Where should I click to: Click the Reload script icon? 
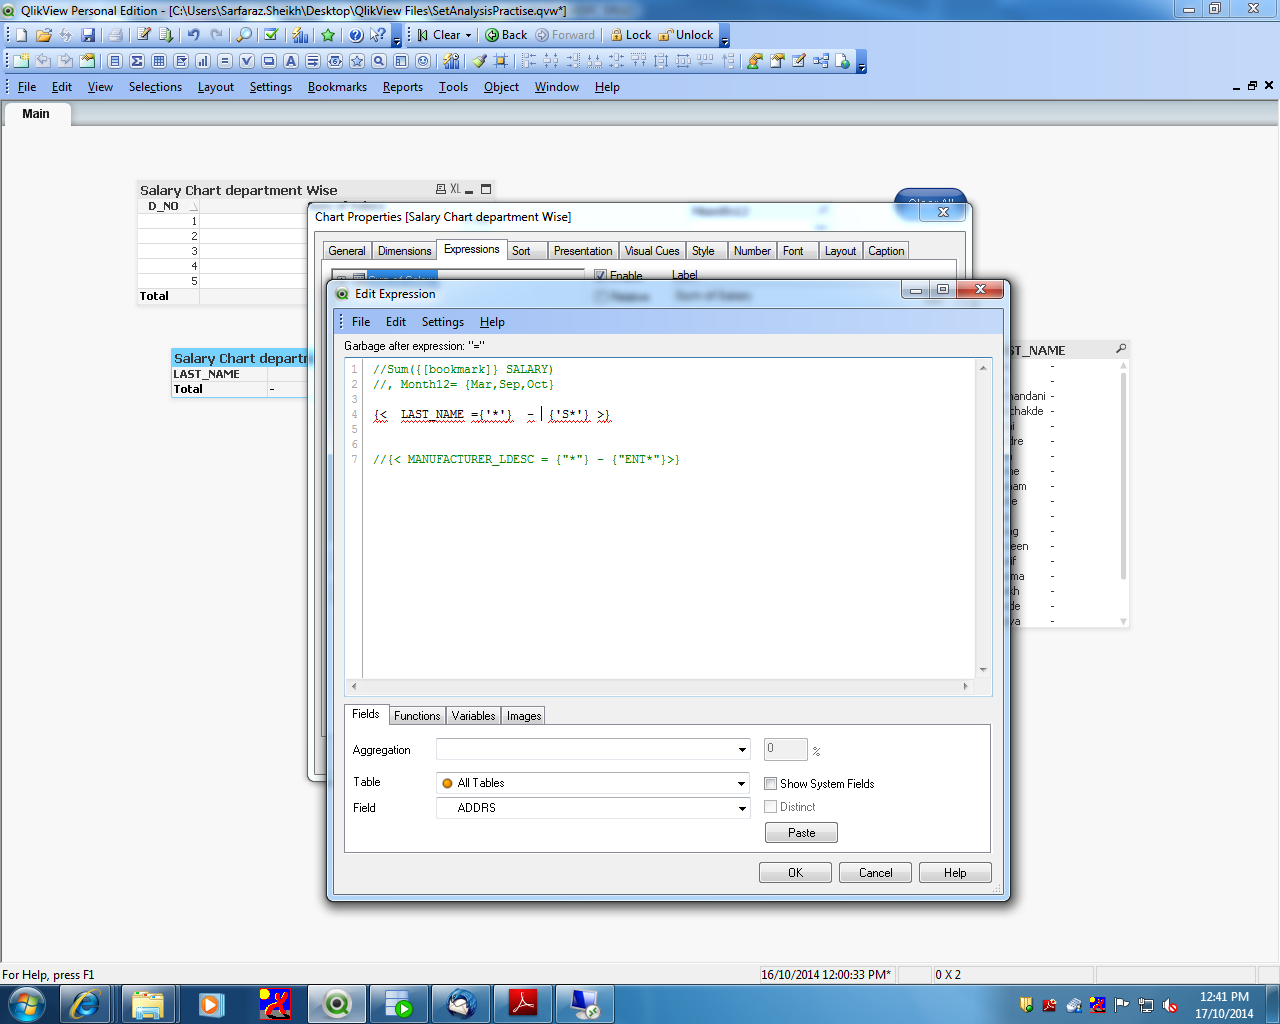166,35
